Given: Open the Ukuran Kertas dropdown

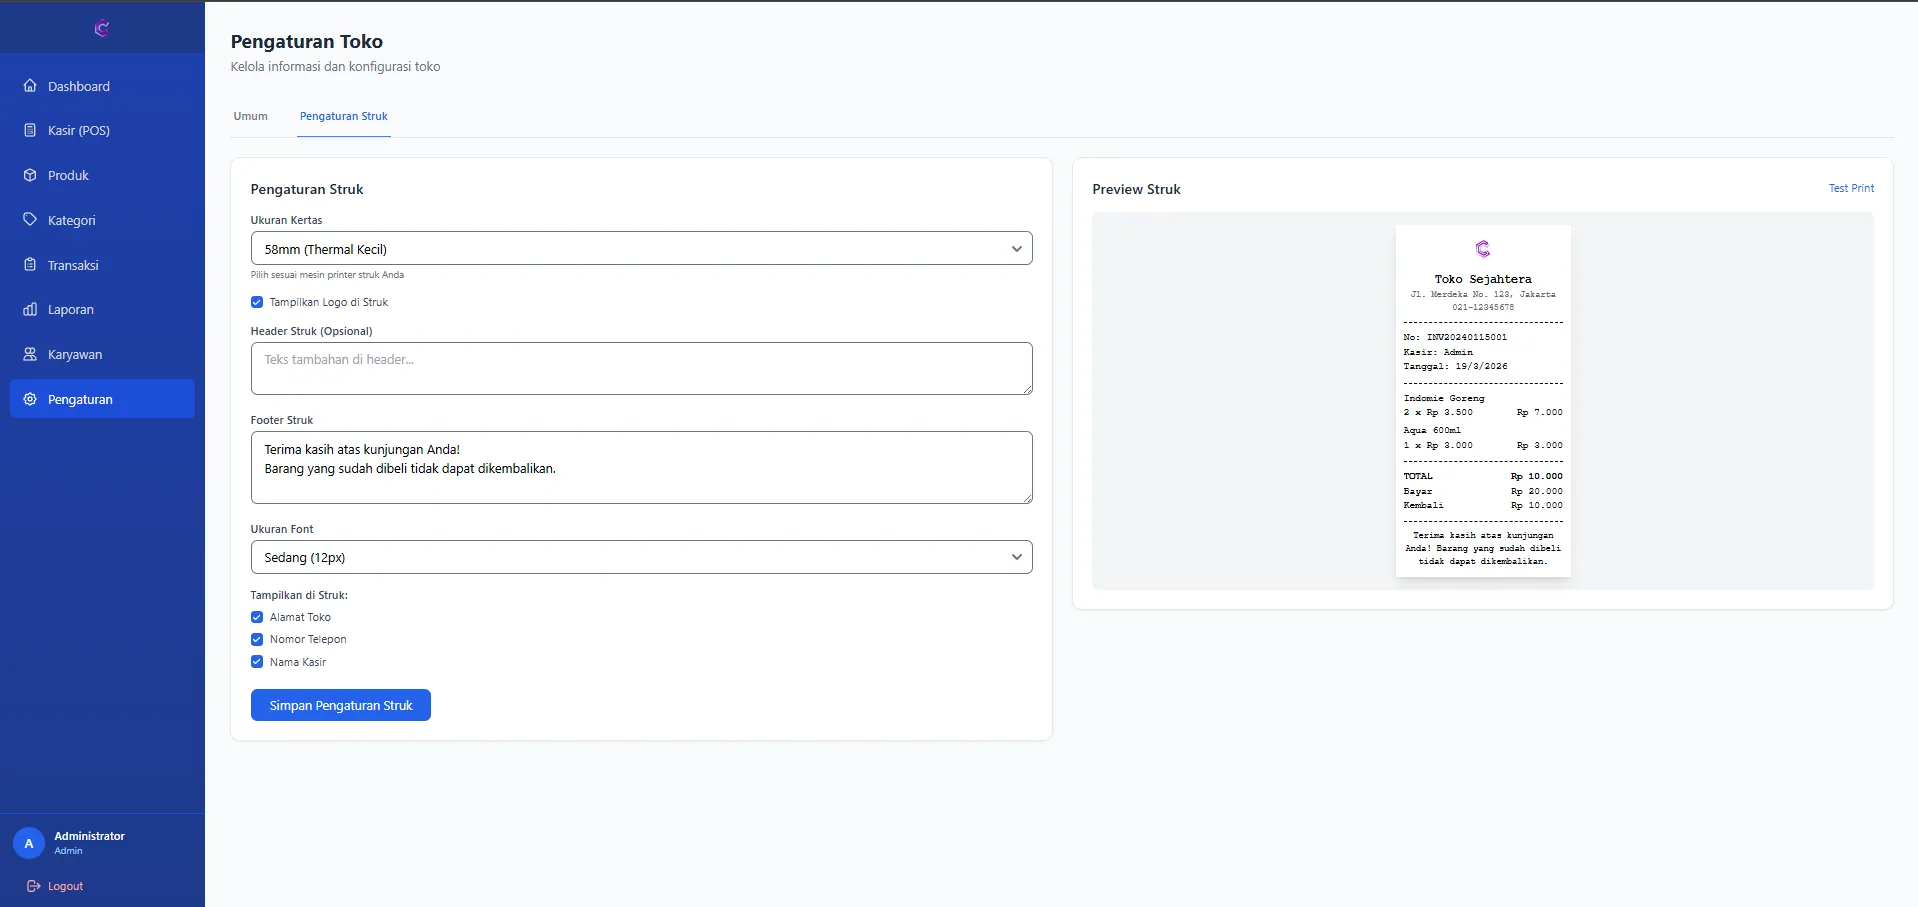Looking at the screenshot, I should pyautogui.click(x=641, y=249).
